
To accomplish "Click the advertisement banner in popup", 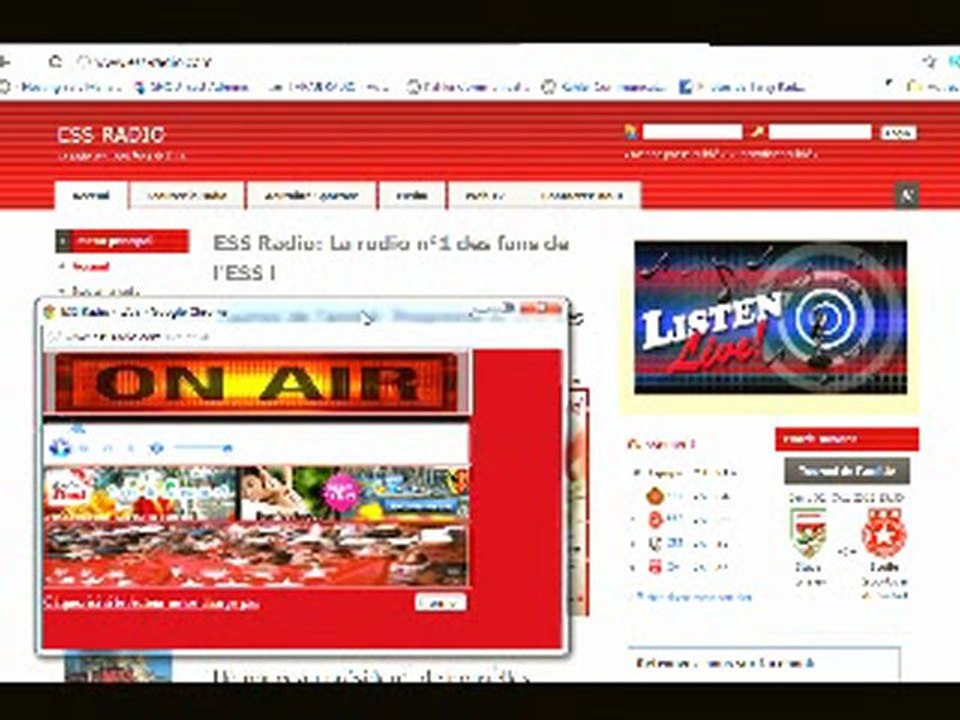I will tap(256, 493).
